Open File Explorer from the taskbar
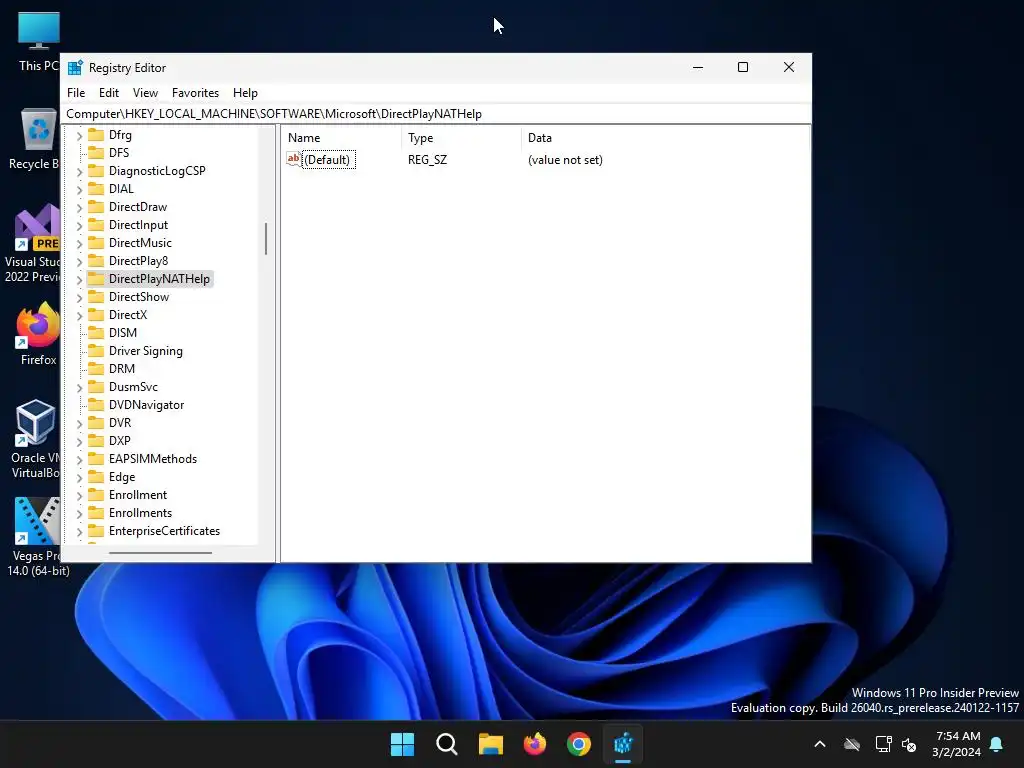 490,744
